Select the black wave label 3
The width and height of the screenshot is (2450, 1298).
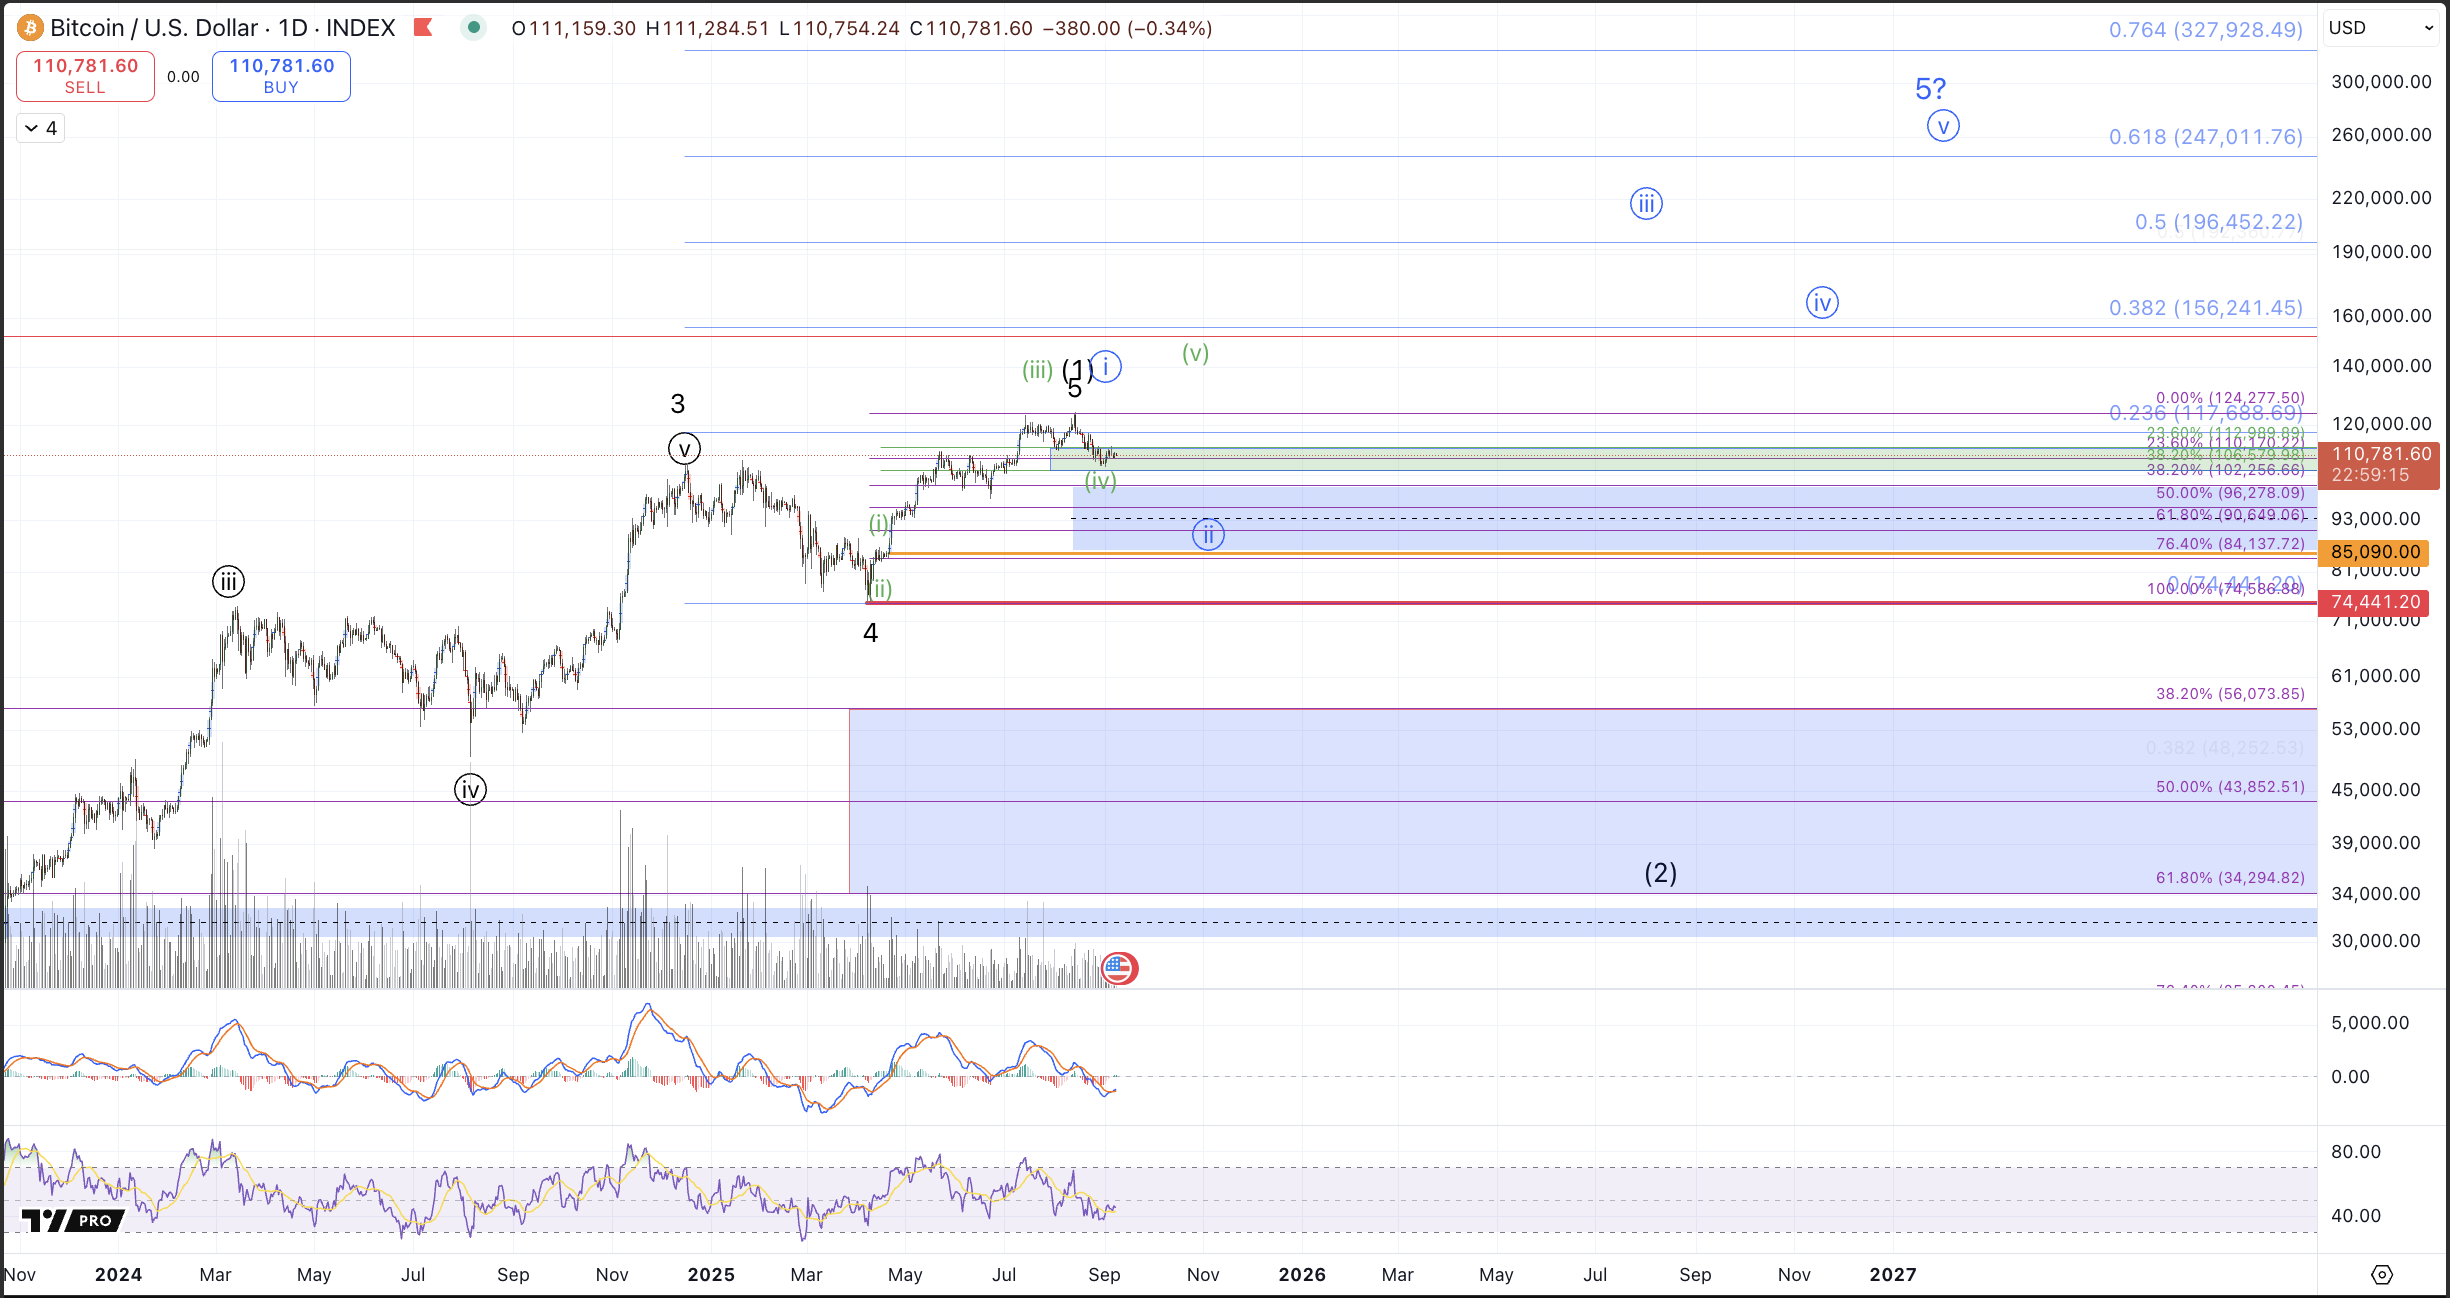[x=678, y=404]
